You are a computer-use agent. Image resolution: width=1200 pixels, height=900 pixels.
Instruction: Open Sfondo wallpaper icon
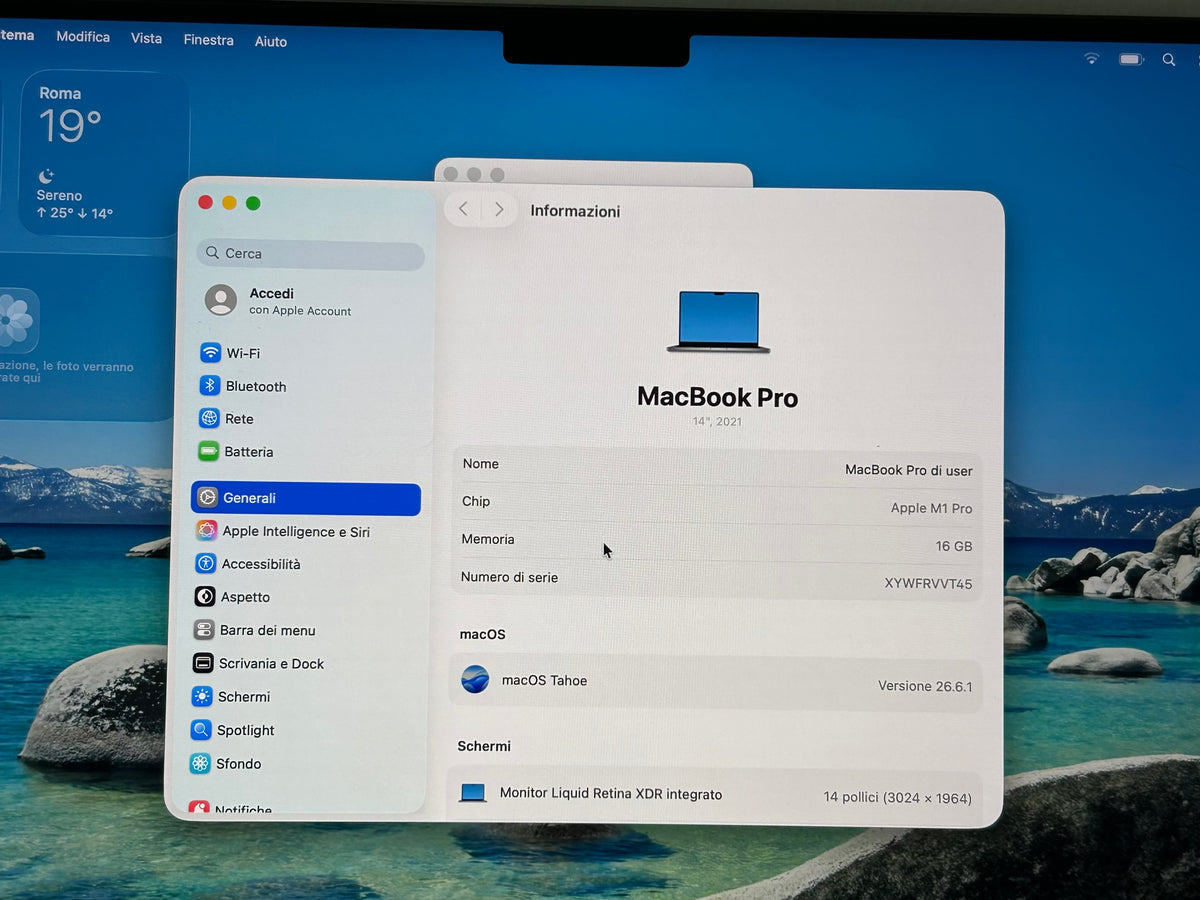(200, 764)
